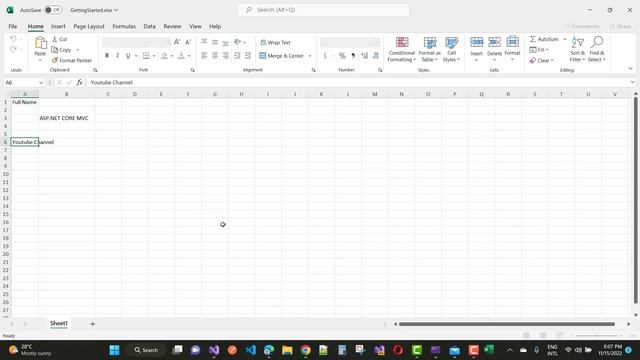Apply comma style
Image resolution: width=640 pixels, height=360 pixels.
353,56
